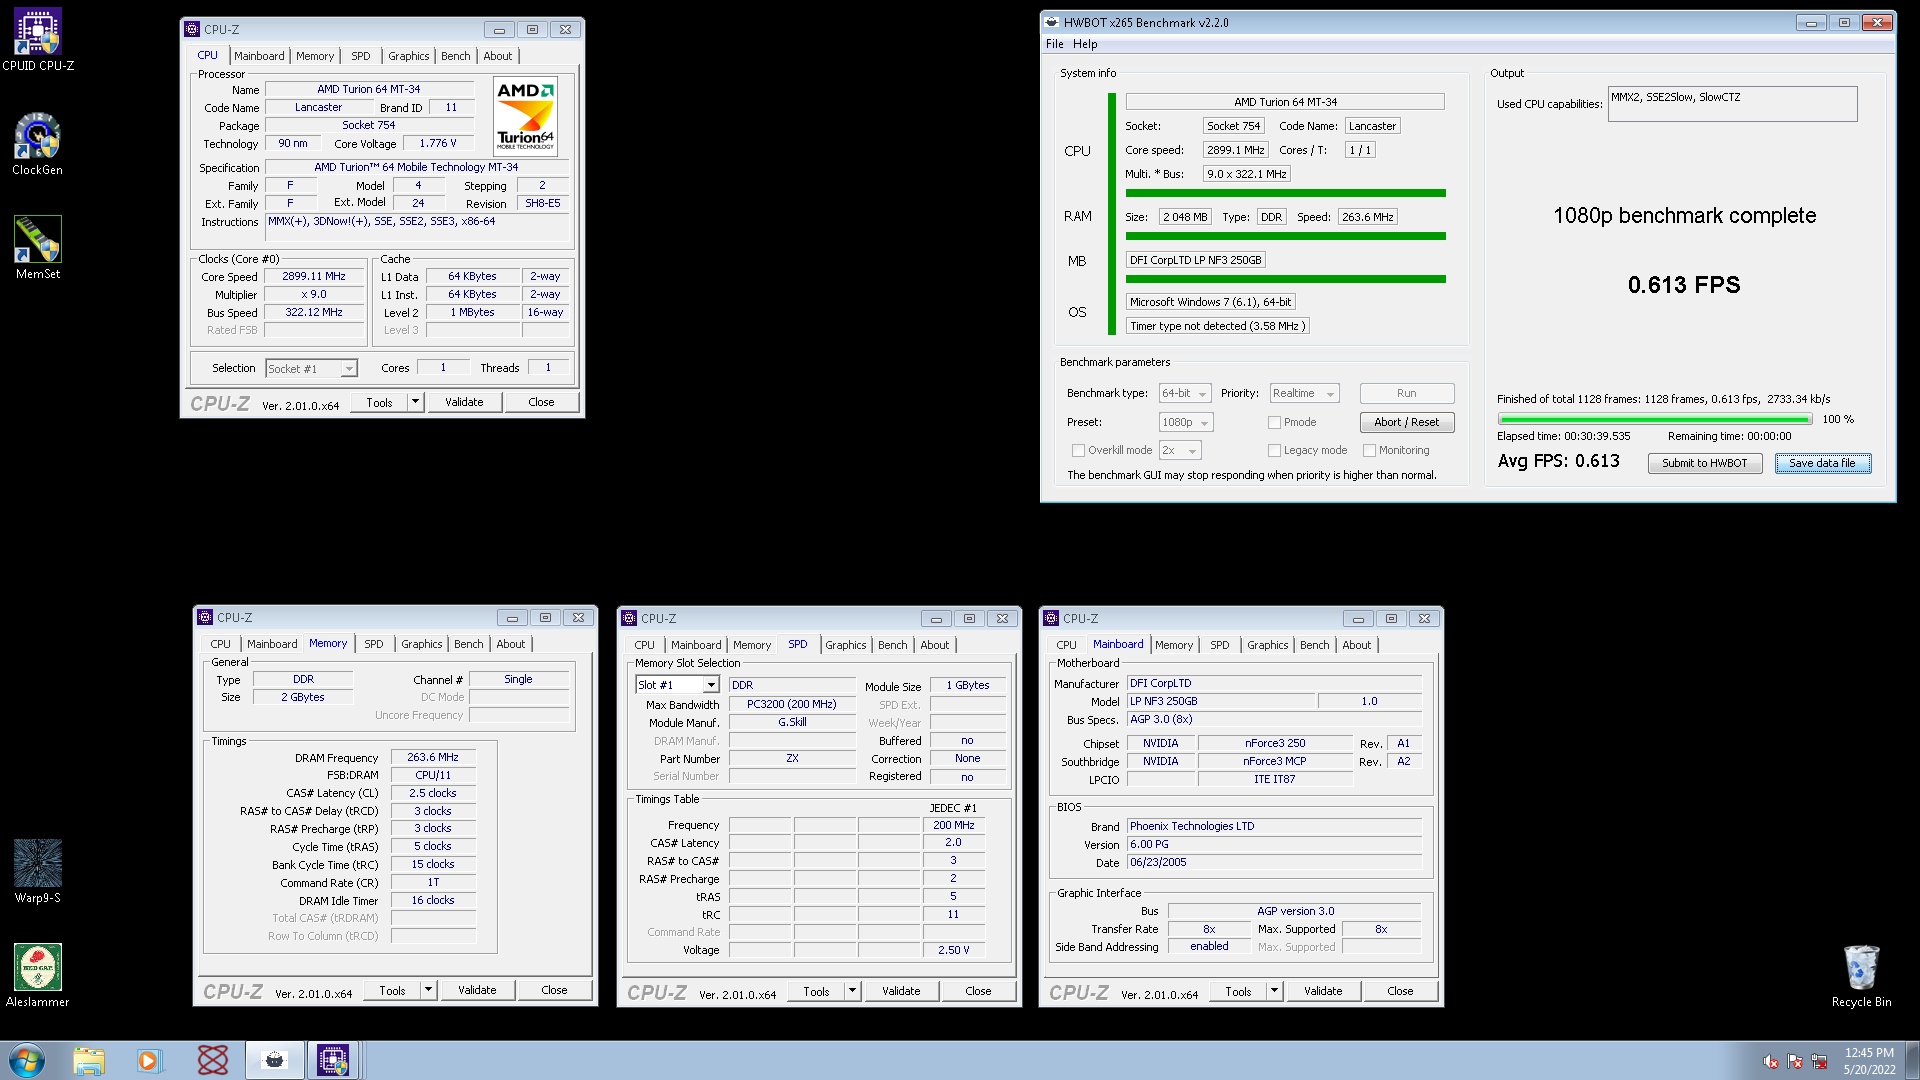Image resolution: width=1920 pixels, height=1080 pixels.
Task: Toggle the Monitoring checkbox
Action: pos(1369,450)
